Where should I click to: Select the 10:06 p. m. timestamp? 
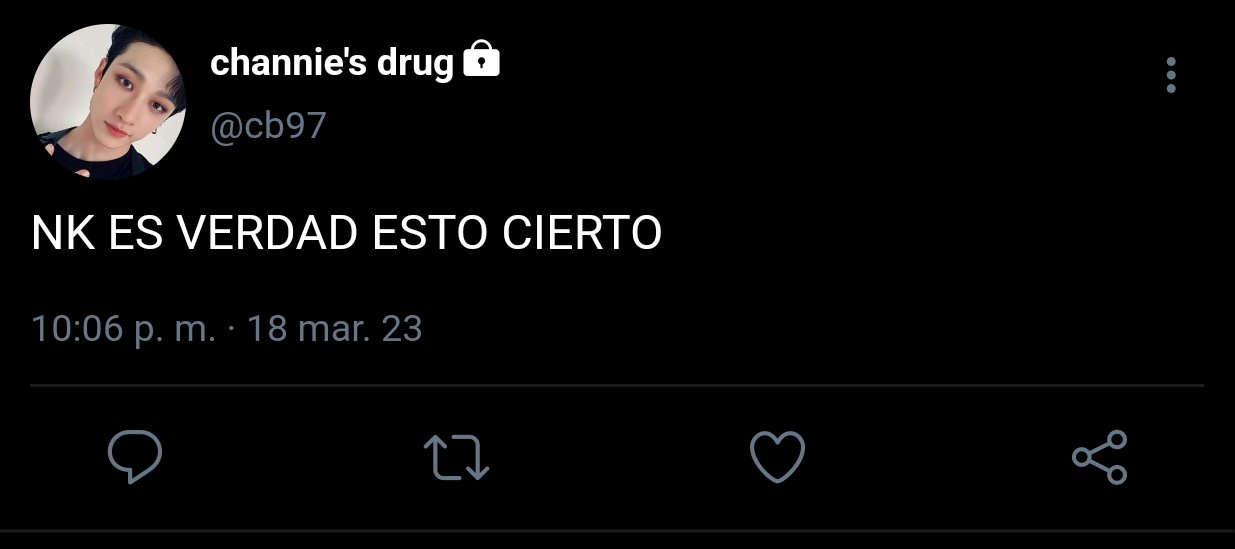123,329
